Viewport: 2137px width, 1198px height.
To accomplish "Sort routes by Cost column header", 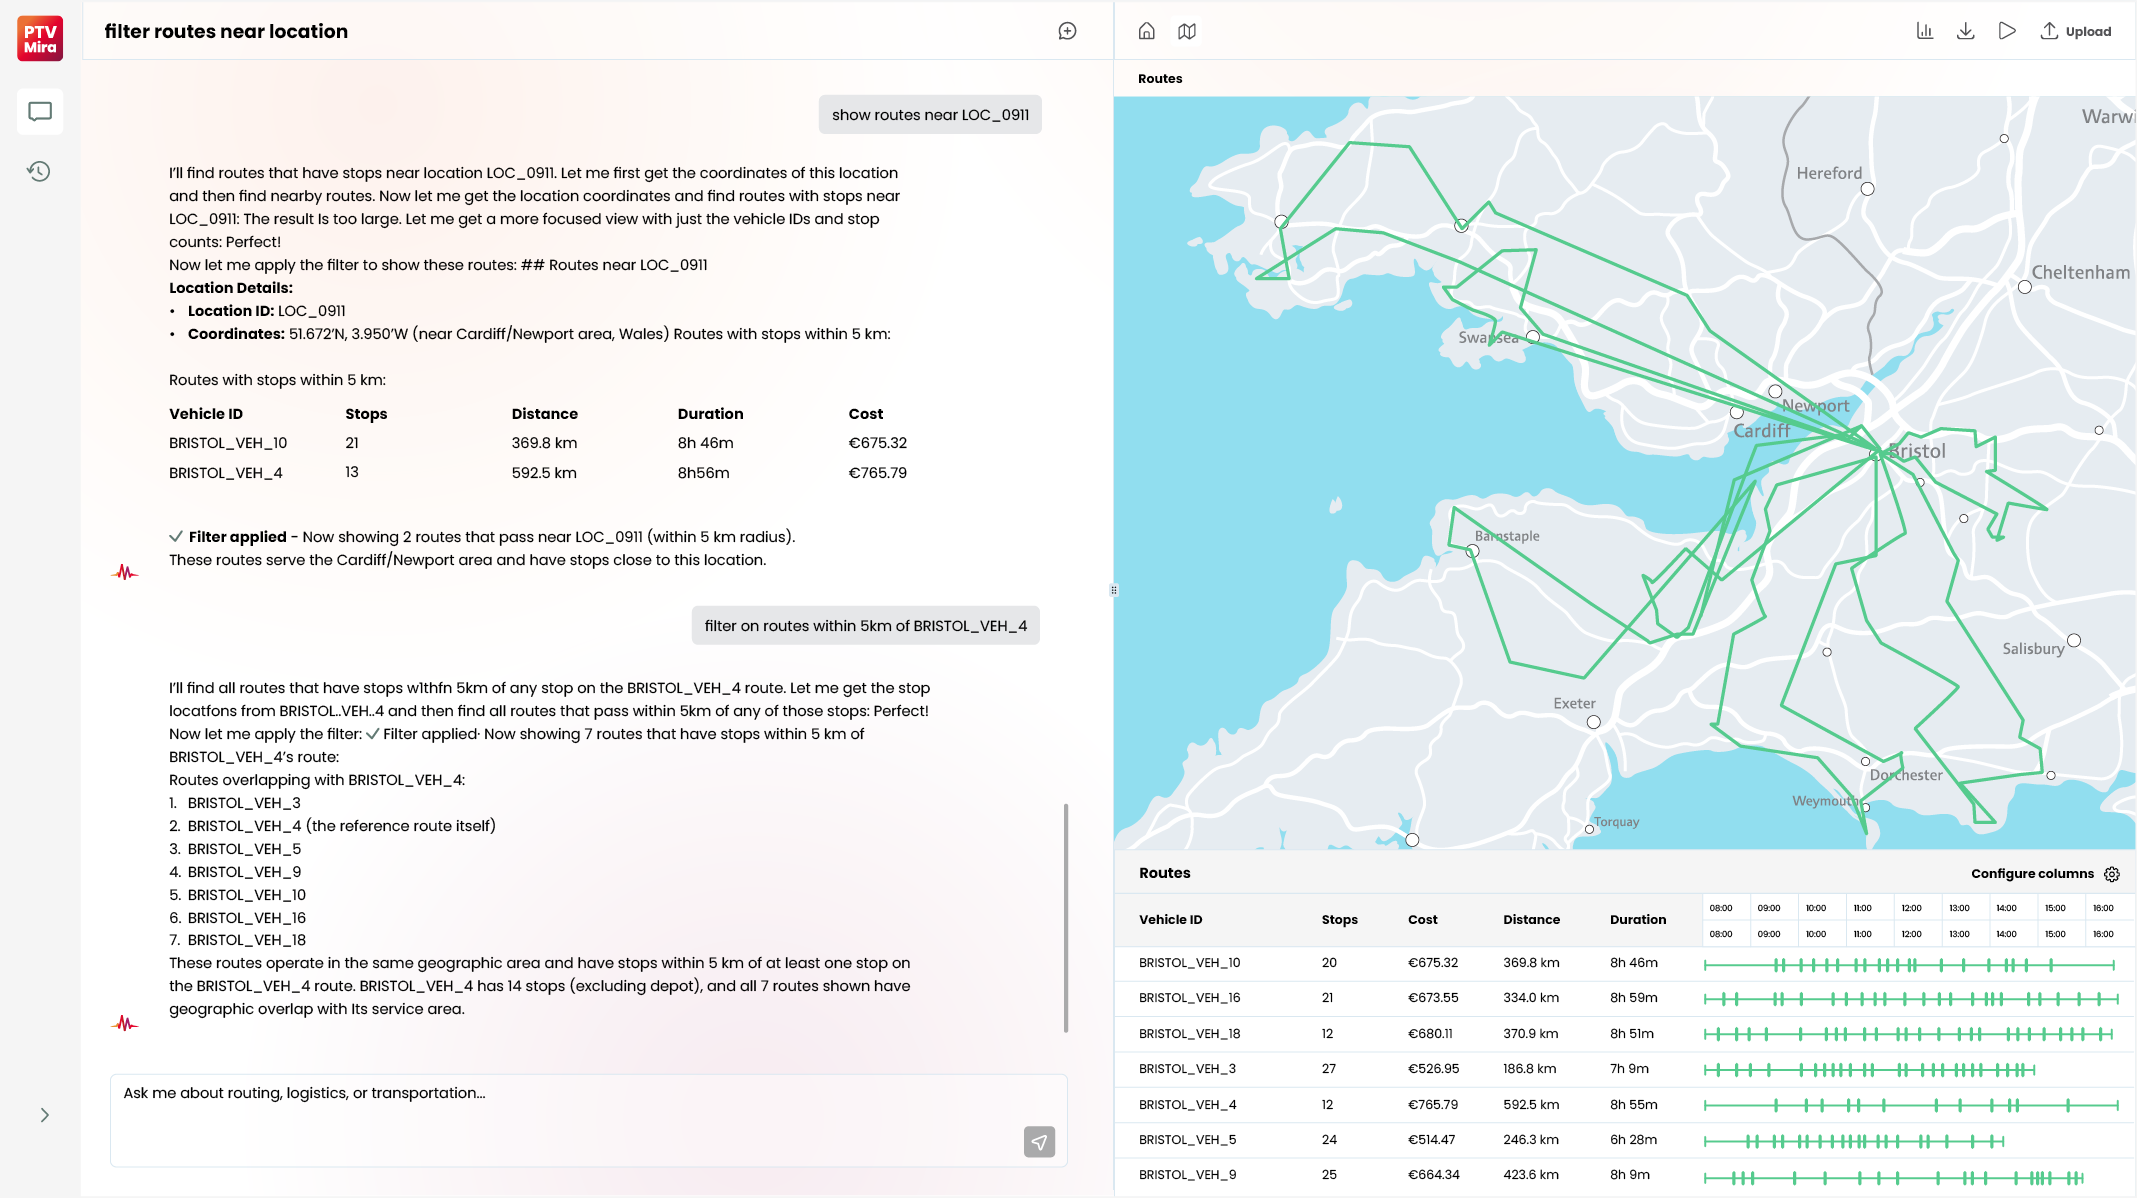I will (x=1422, y=920).
